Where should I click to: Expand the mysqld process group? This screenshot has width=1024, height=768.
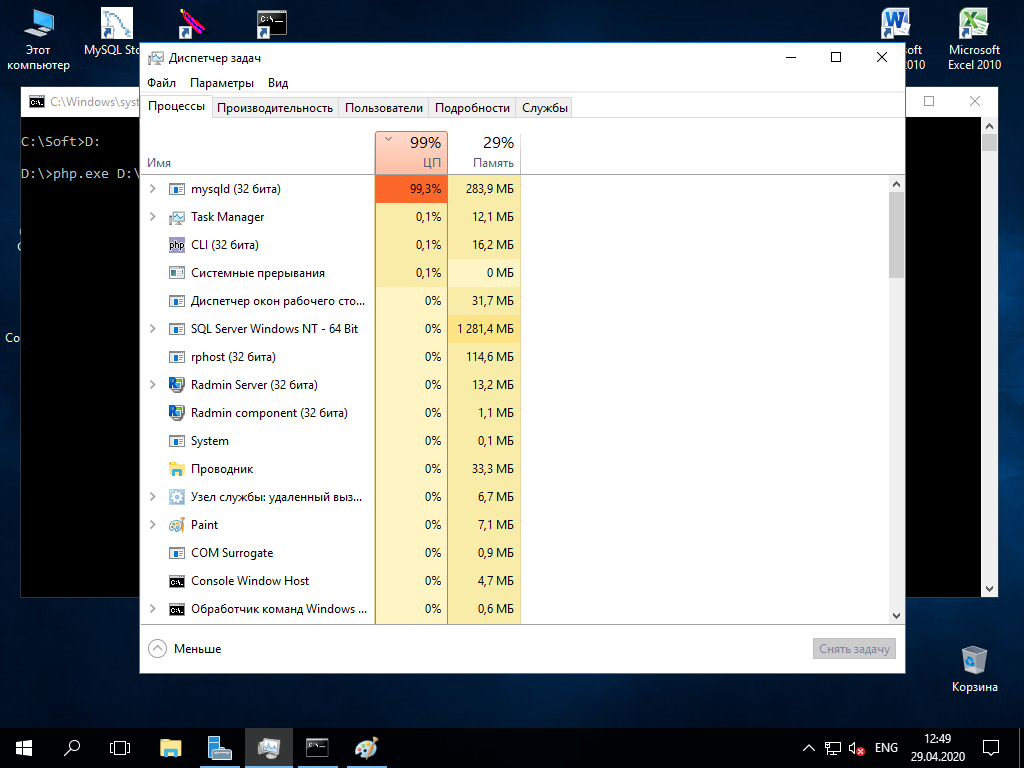[153, 189]
